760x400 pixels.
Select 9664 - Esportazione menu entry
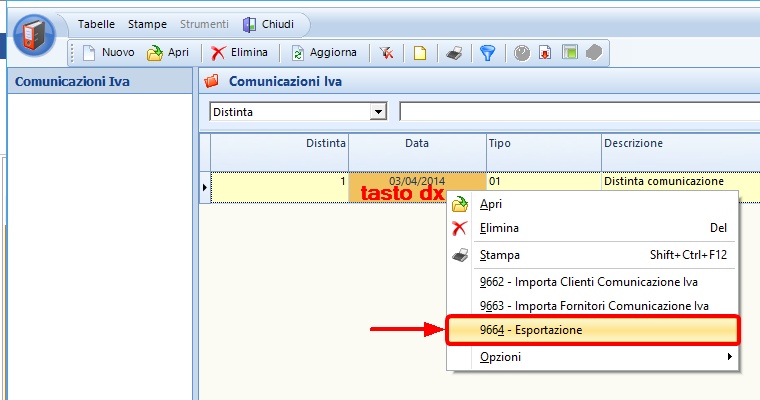[x=592, y=330]
